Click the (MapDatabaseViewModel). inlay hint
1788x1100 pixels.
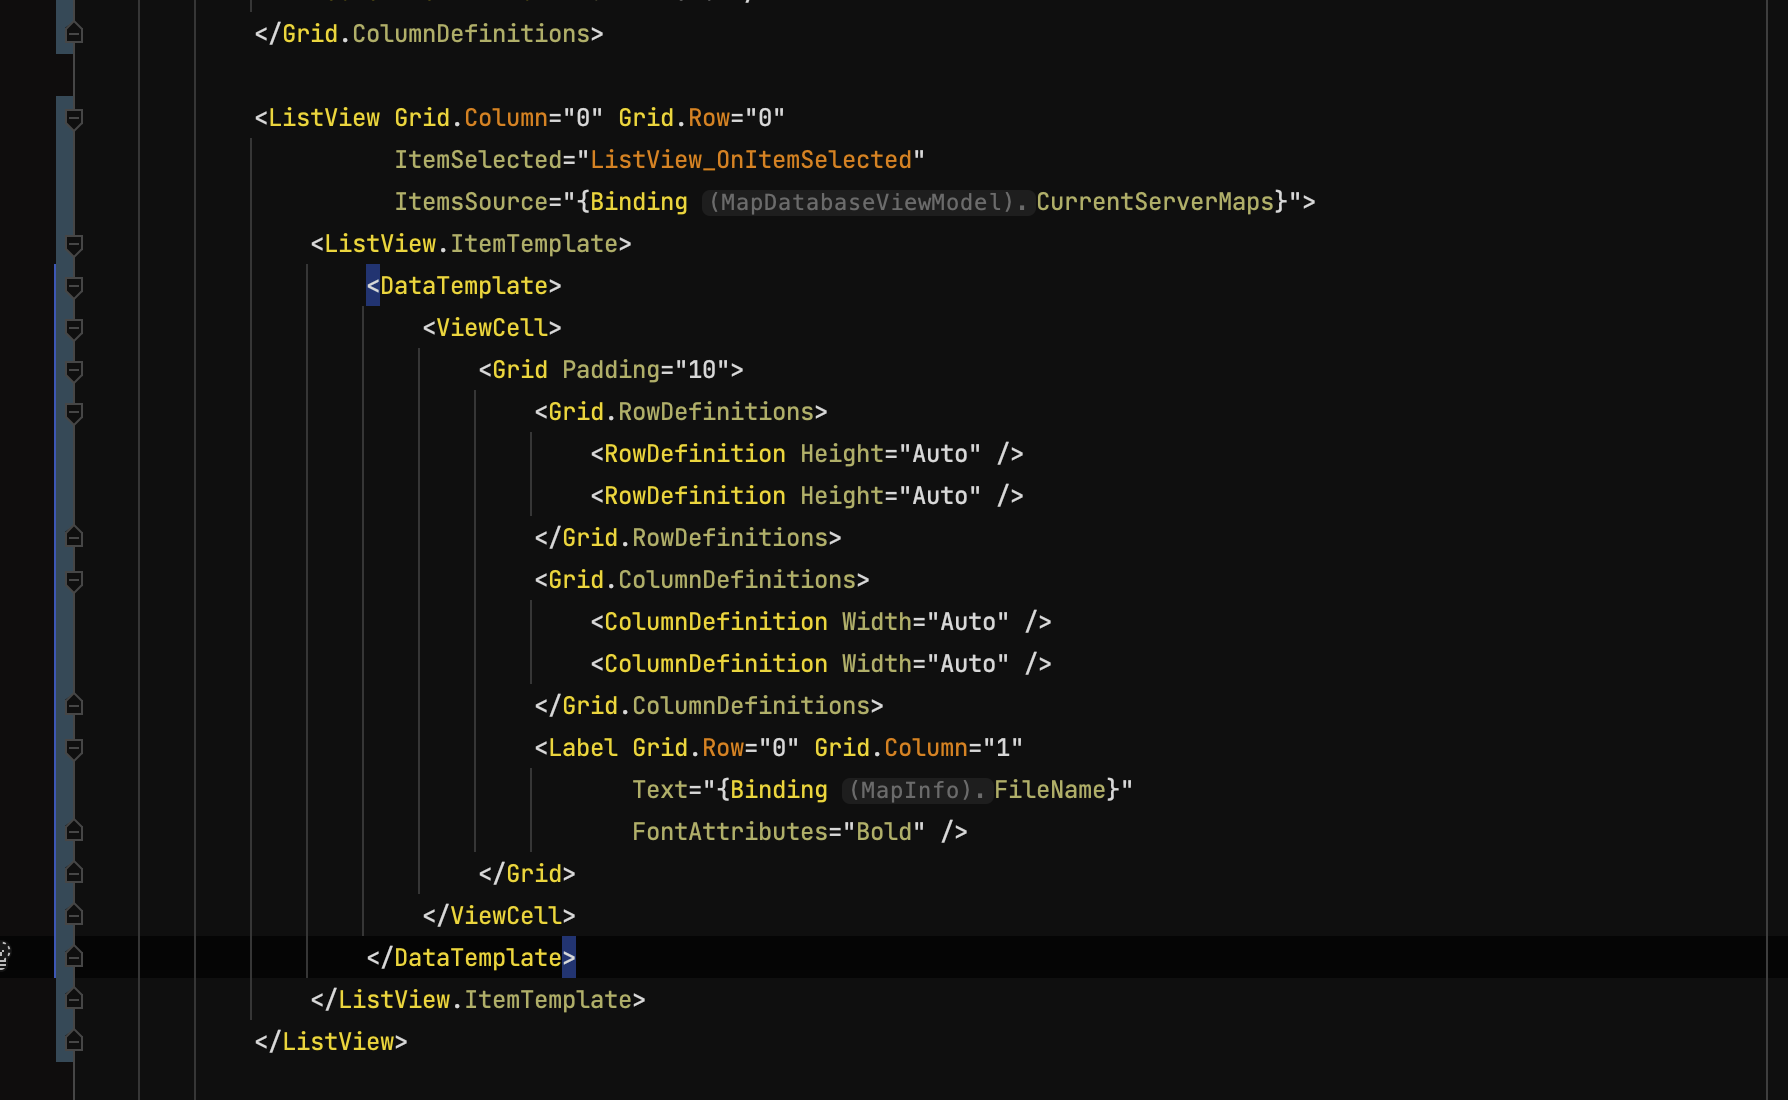point(868,202)
